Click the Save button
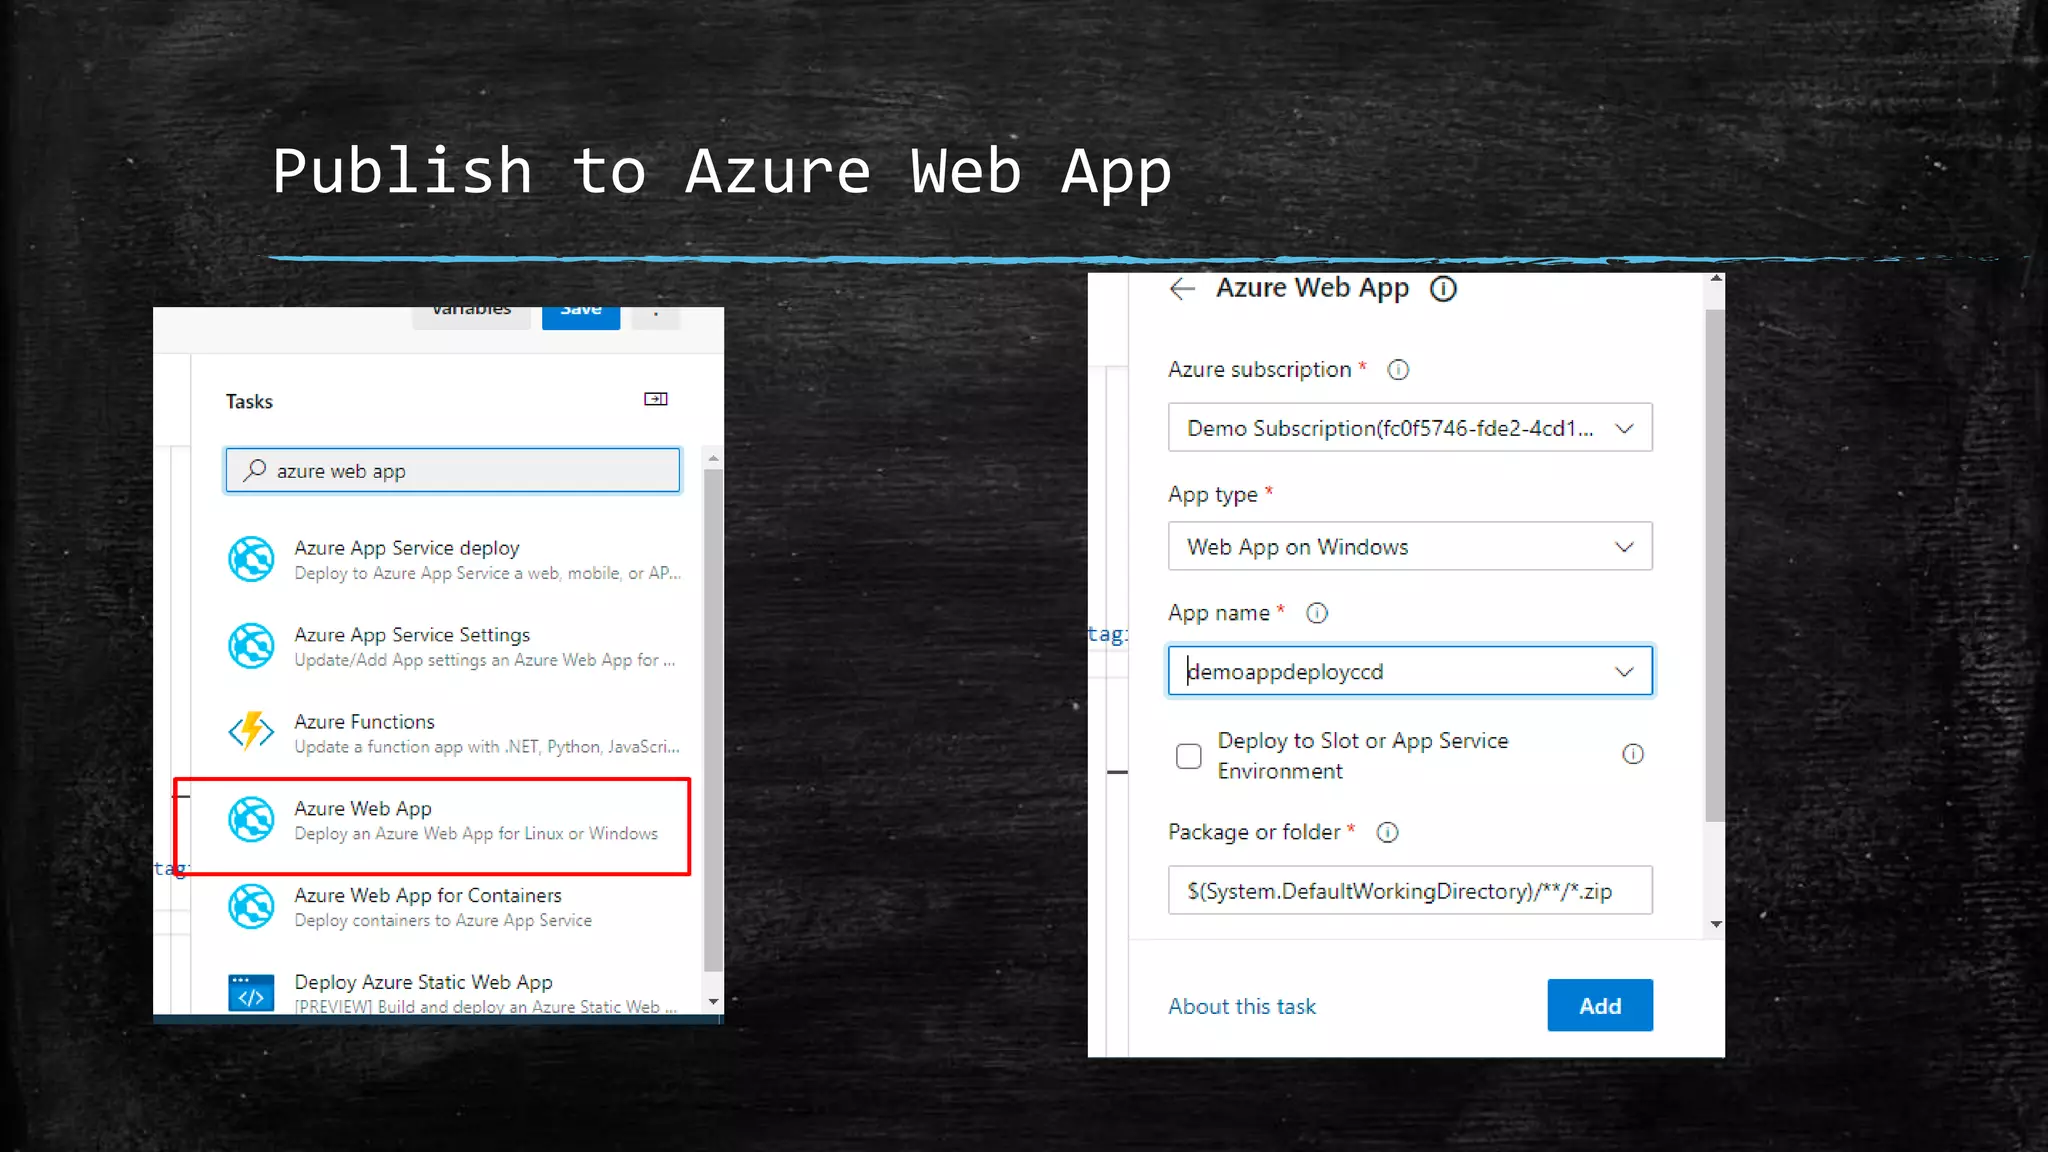Viewport: 2048px width, 1152px height. click(581, 317)
